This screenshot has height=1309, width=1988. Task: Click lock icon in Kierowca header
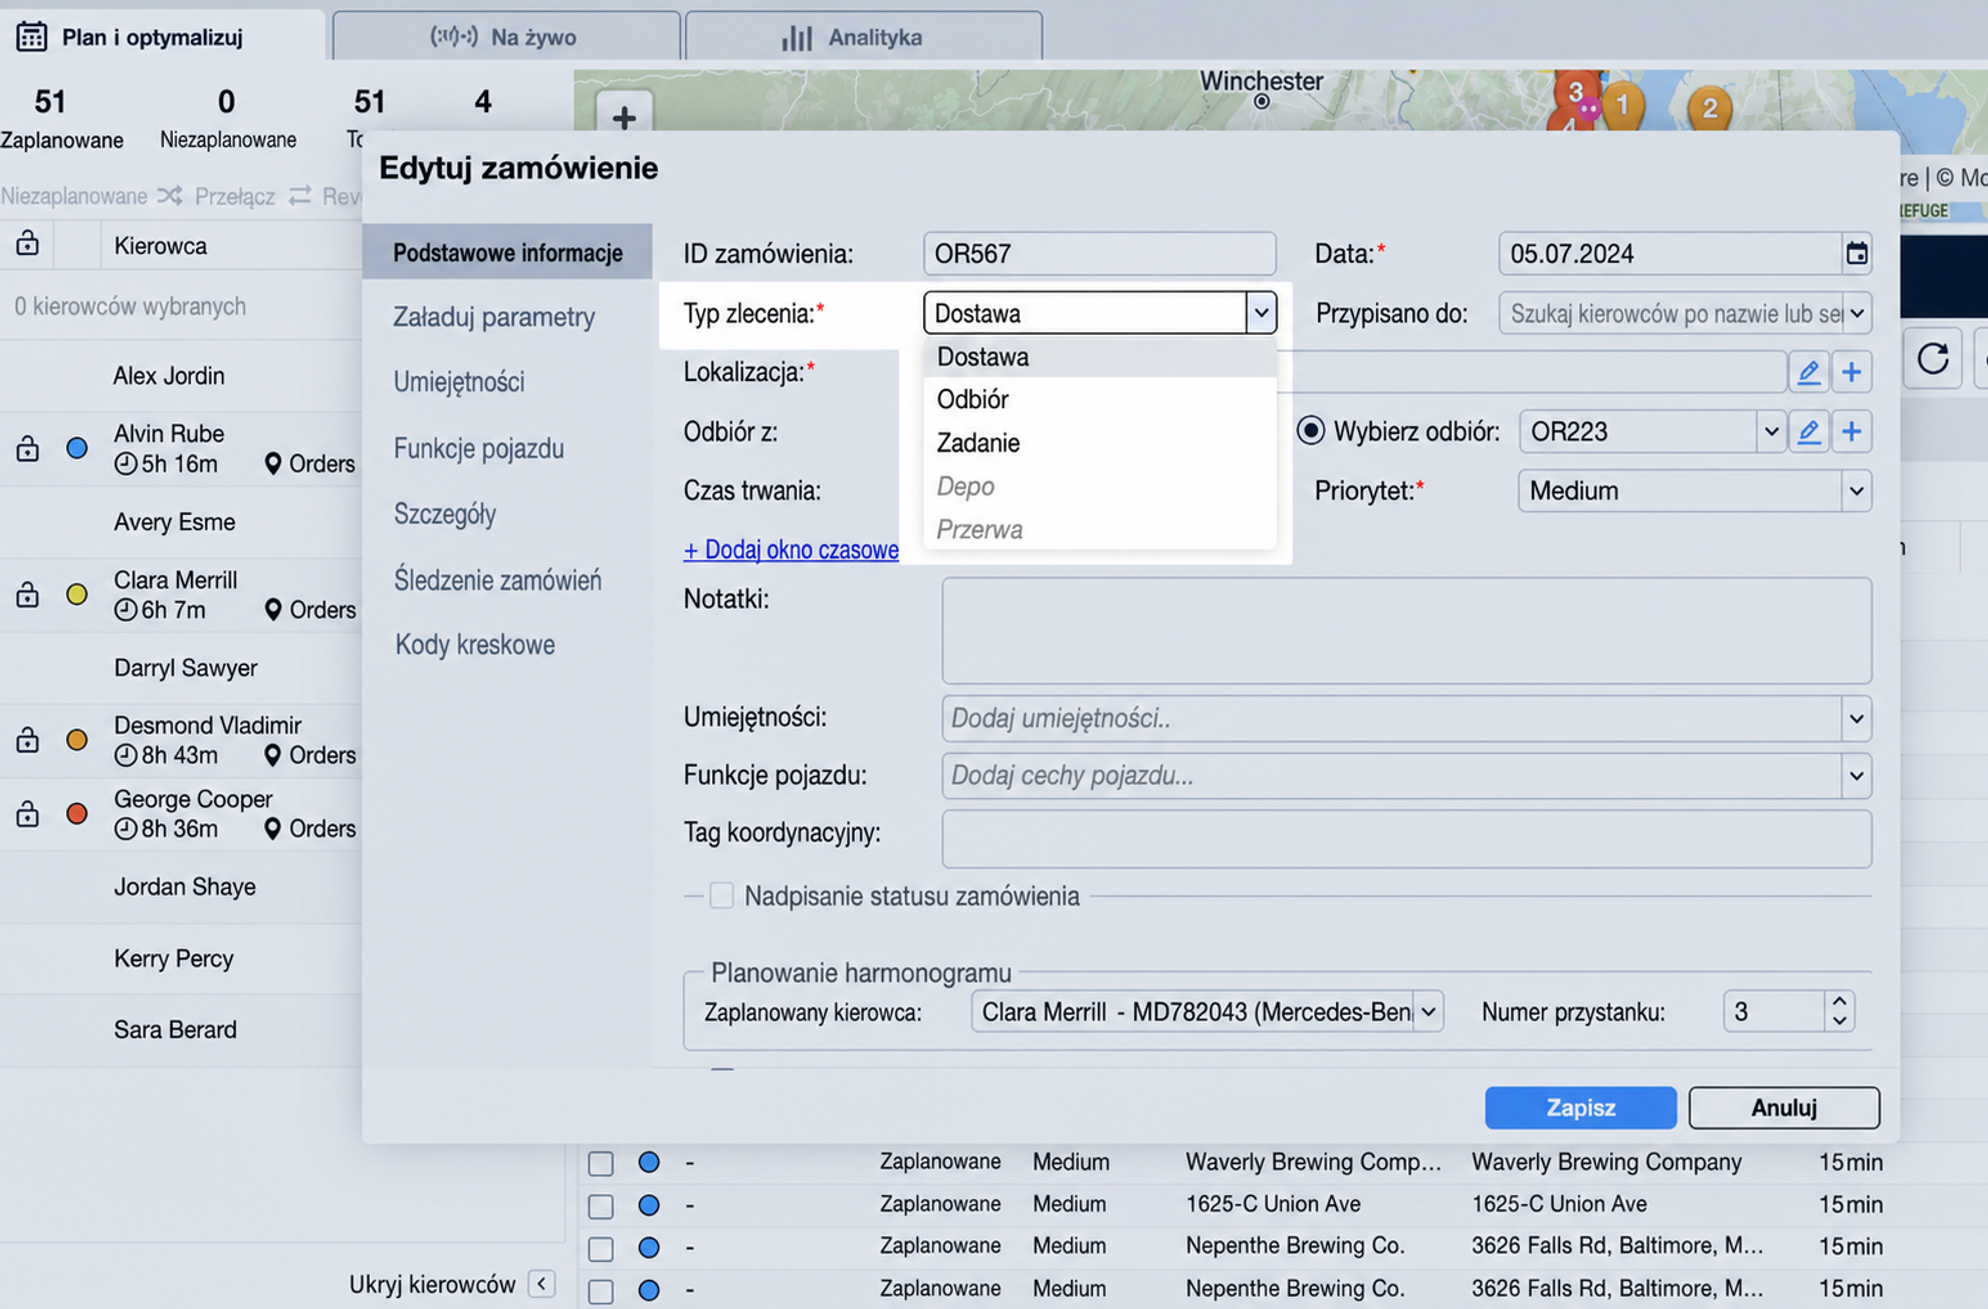pos(27,243)
